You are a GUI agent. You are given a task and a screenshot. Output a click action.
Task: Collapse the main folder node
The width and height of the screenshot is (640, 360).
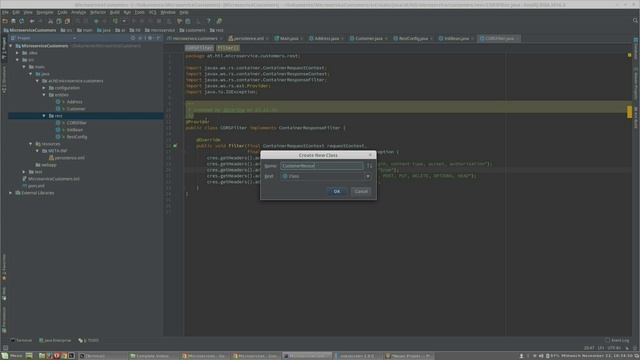click(x=24, y=67)
